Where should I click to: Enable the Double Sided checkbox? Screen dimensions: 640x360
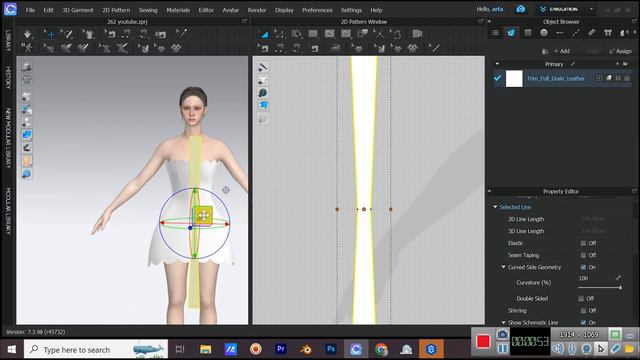(x=581, y=299)
